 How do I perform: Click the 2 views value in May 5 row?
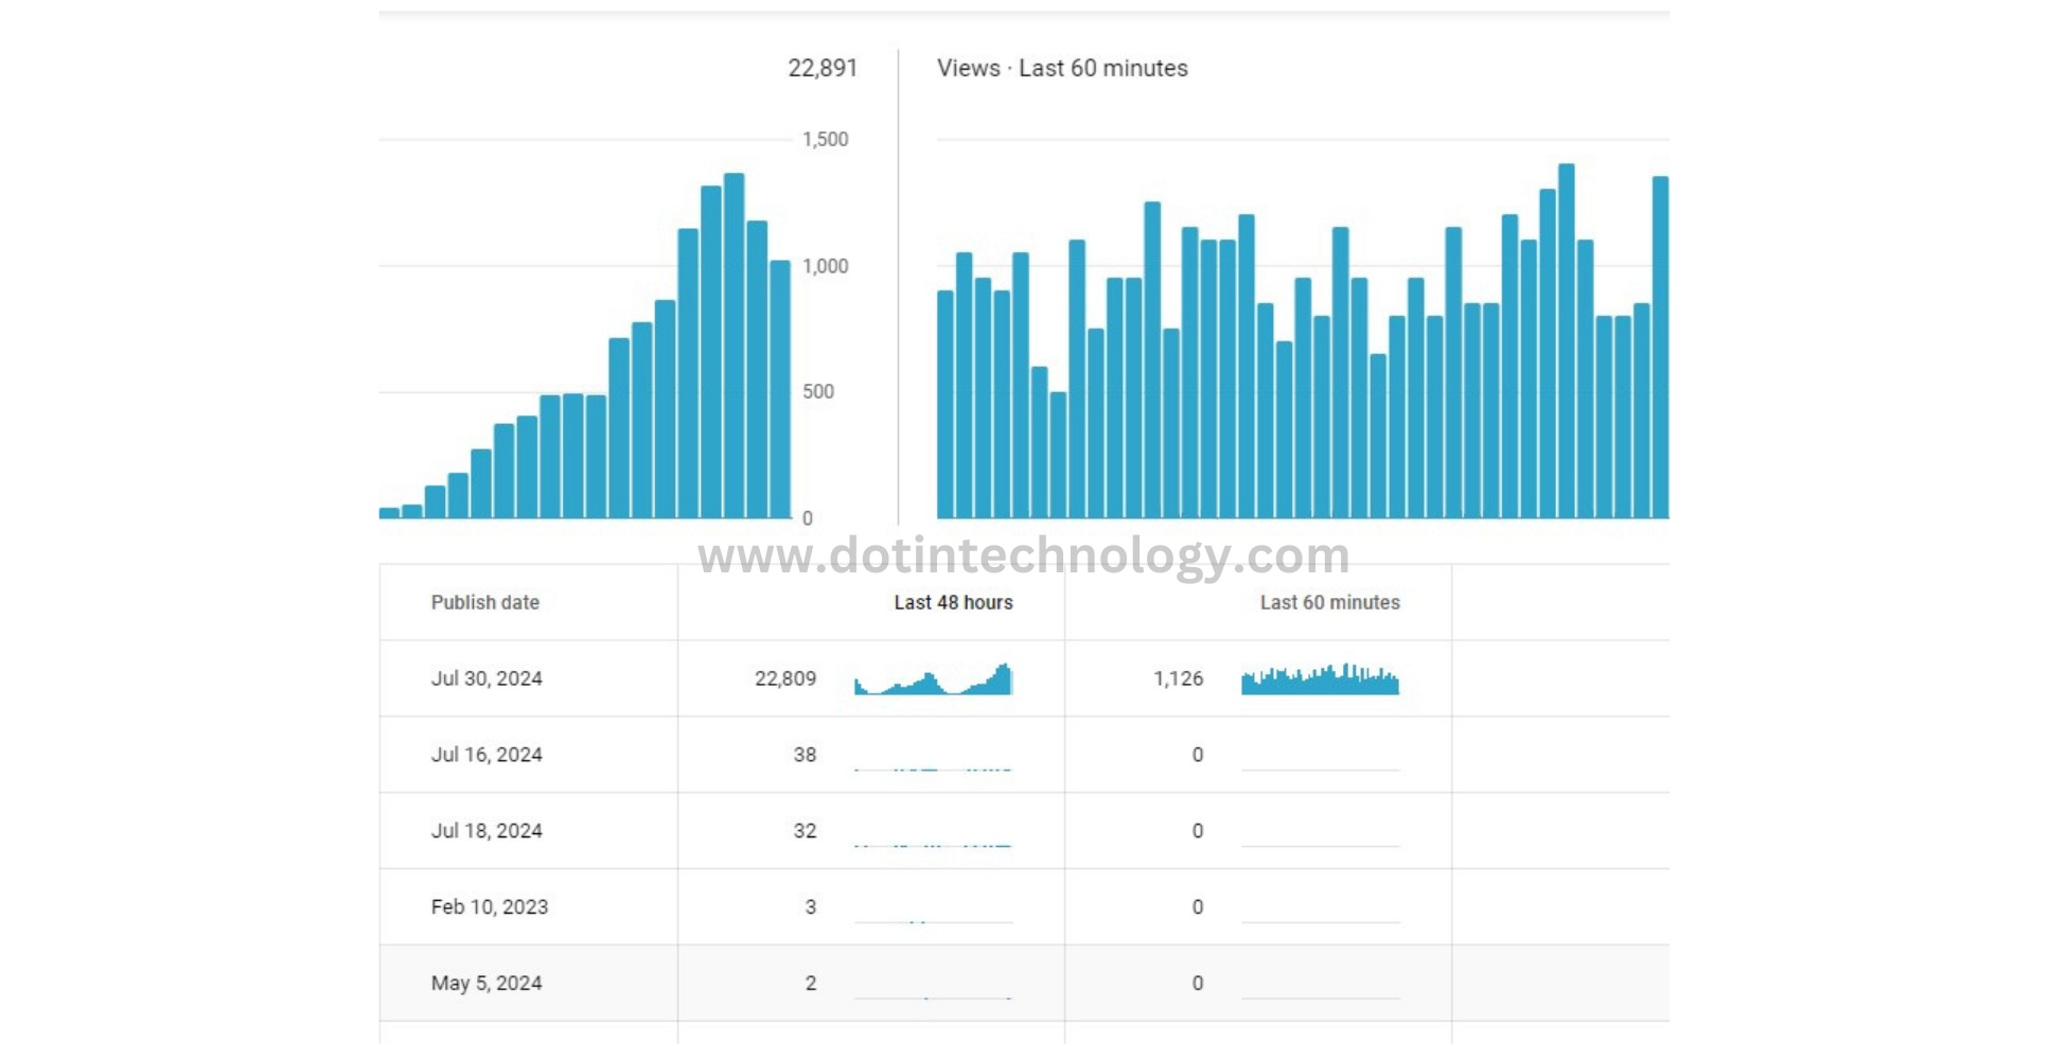(810, 982)
